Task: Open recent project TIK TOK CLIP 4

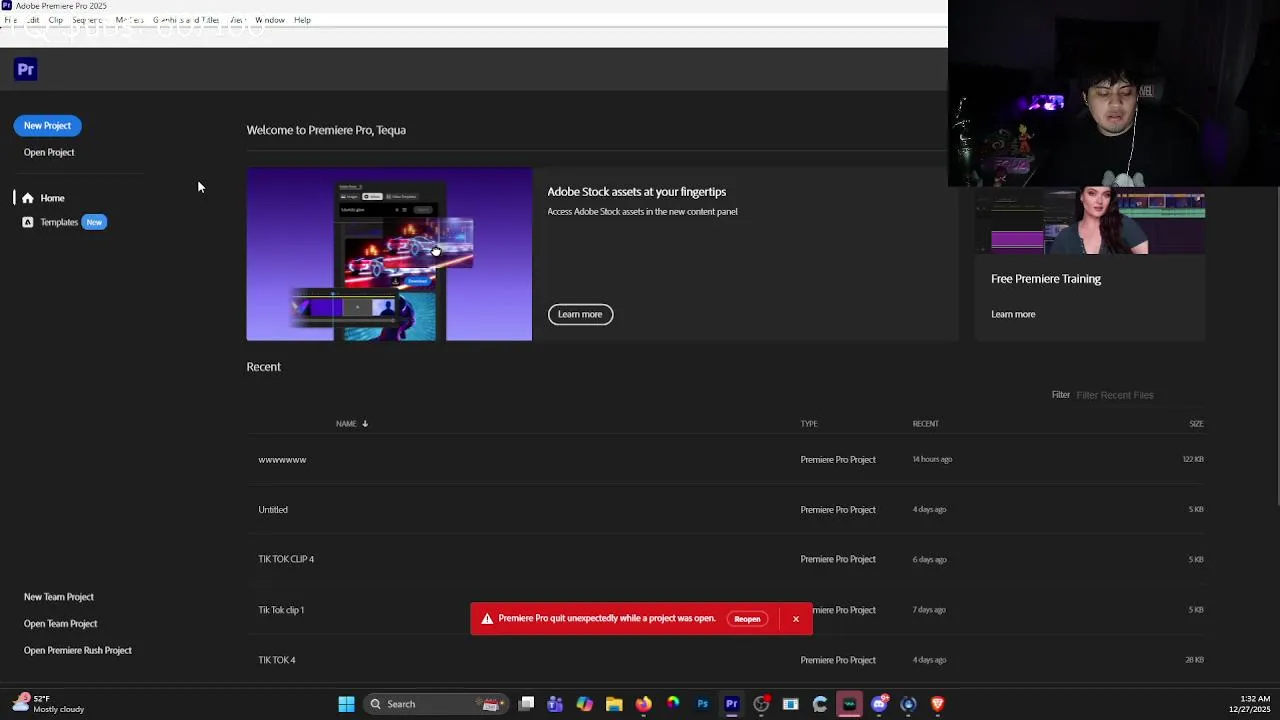Action: point(726,560)
